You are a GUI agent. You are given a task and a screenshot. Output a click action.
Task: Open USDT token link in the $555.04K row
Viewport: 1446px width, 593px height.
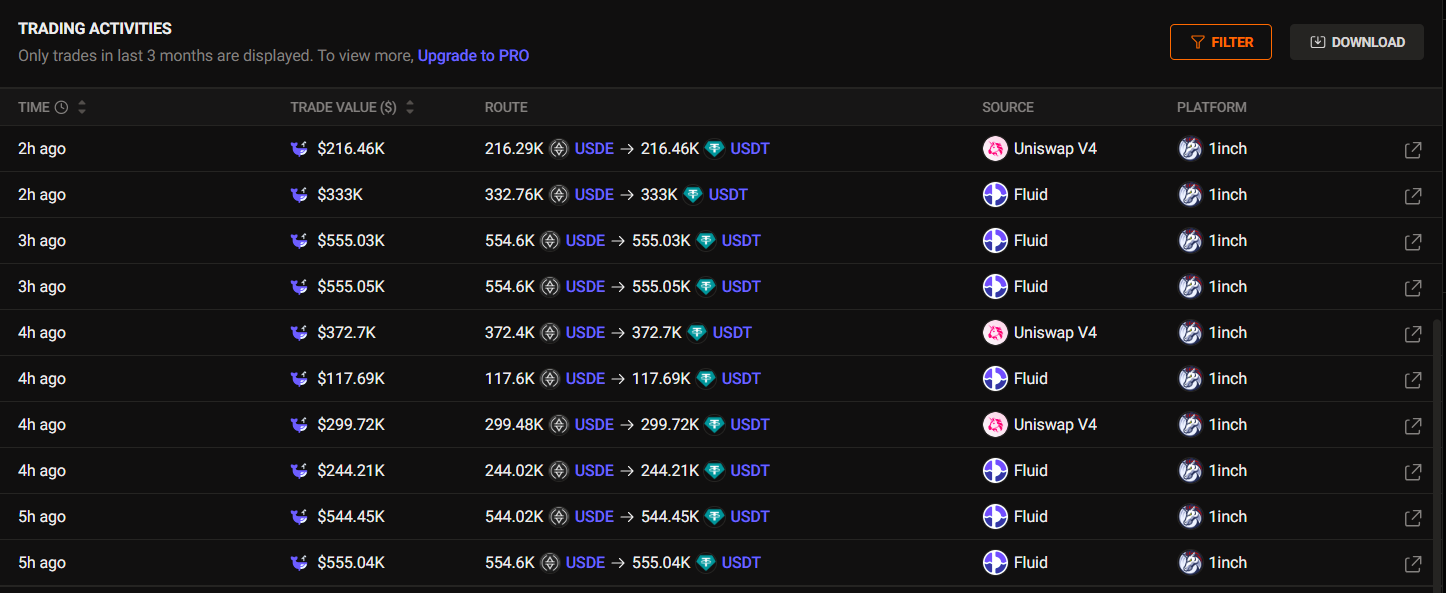coord(741,563)
